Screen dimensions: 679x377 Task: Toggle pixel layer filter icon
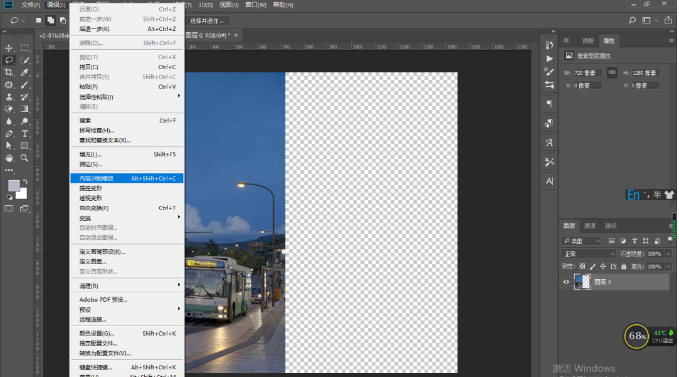(x=611, y=241)
